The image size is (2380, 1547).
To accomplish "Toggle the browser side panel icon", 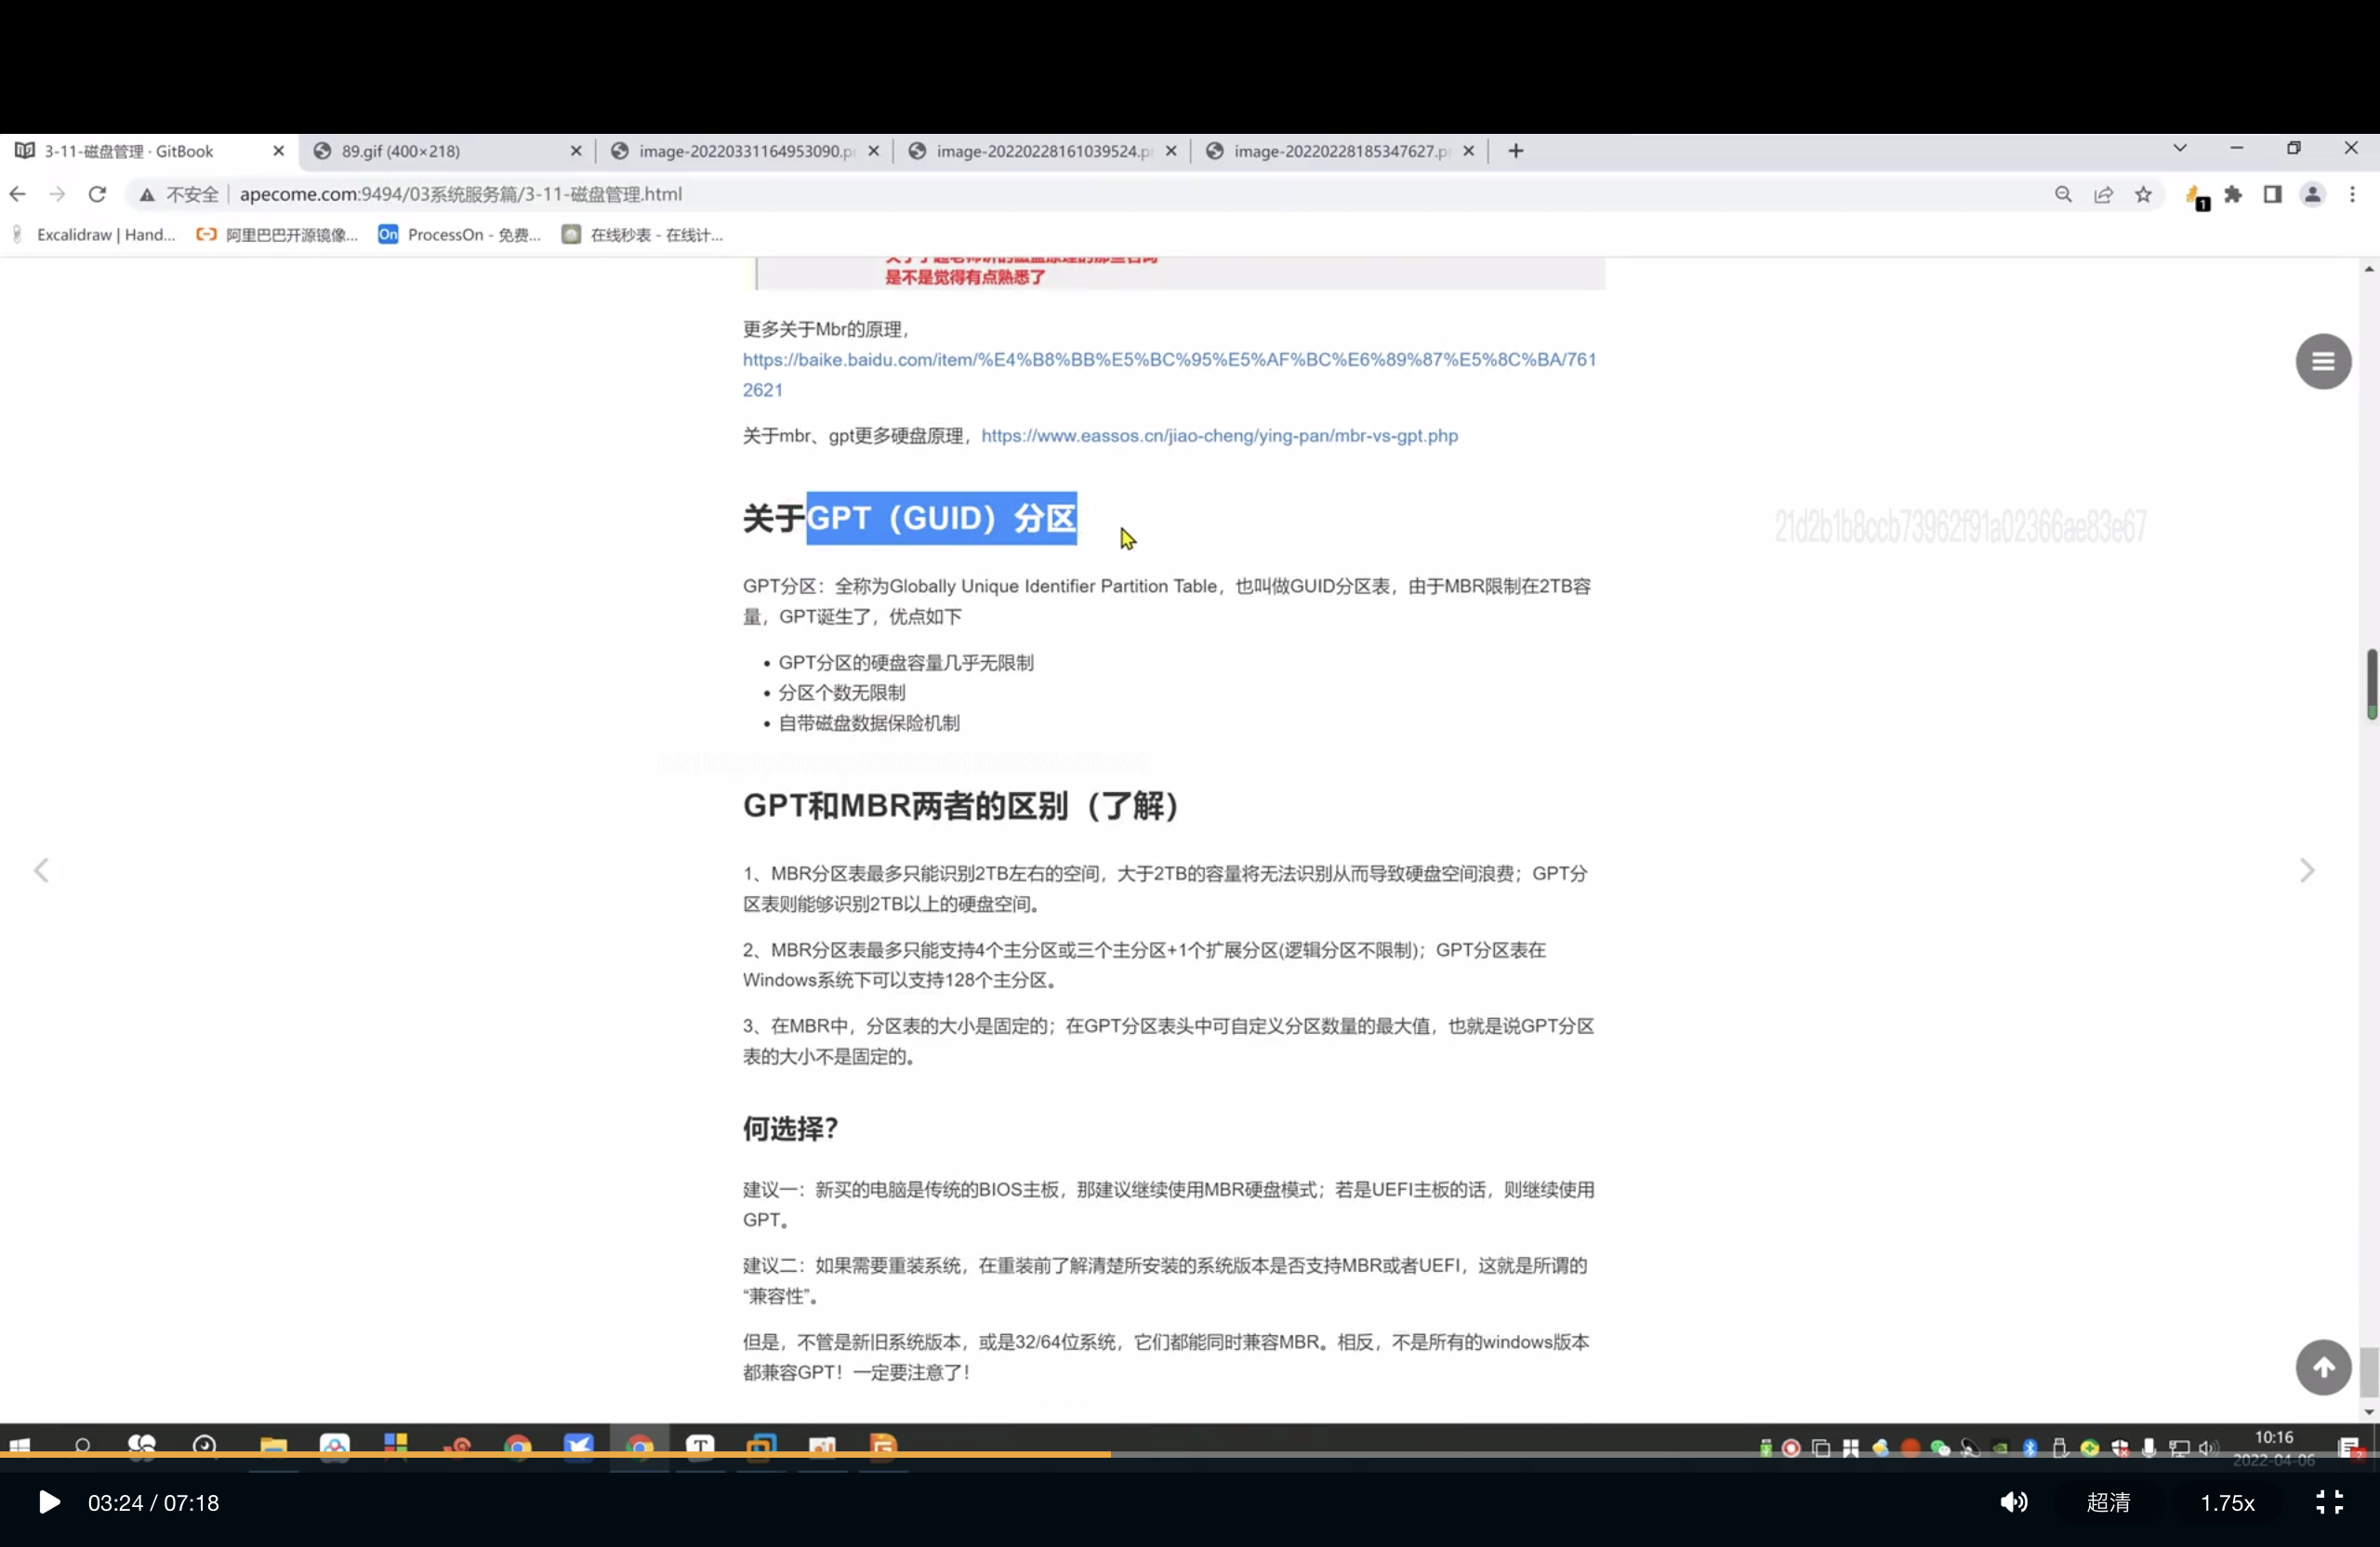I will click(2272, 194).
